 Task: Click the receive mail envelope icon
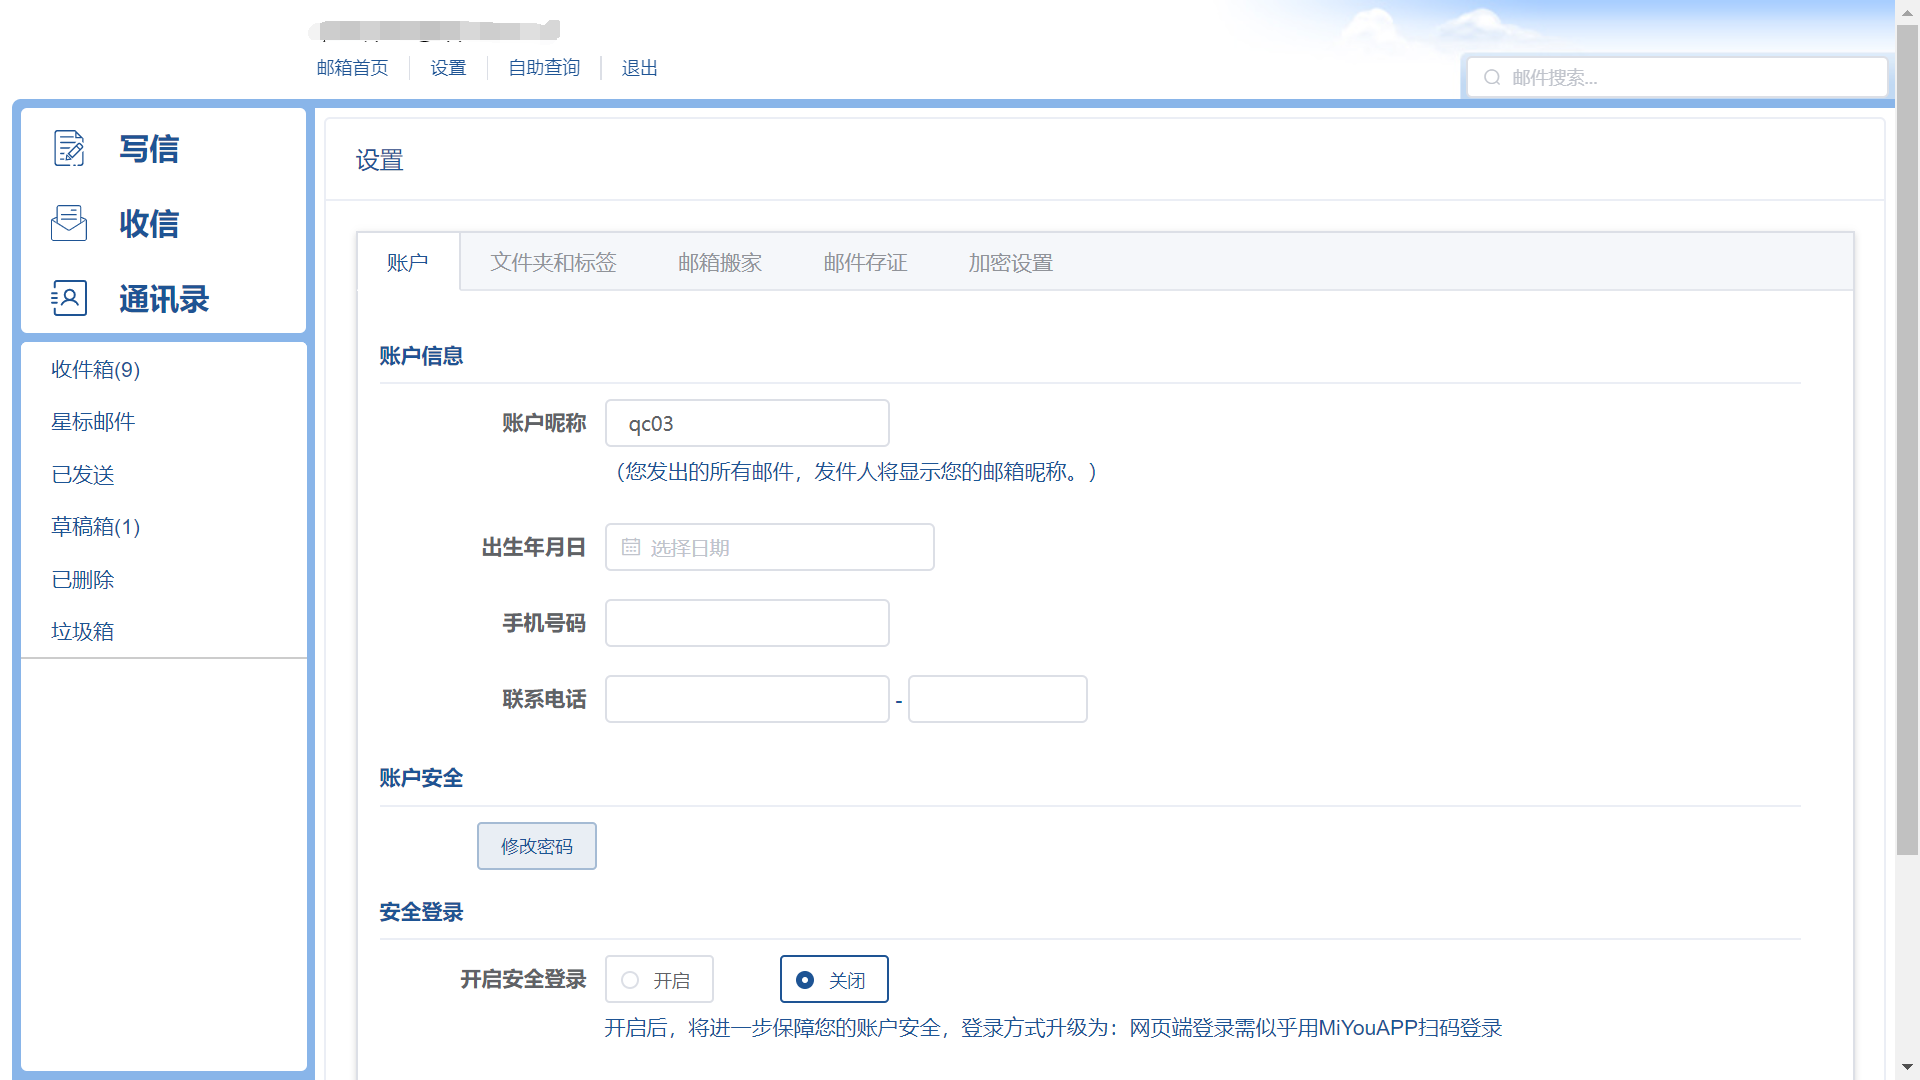(69, 223)
